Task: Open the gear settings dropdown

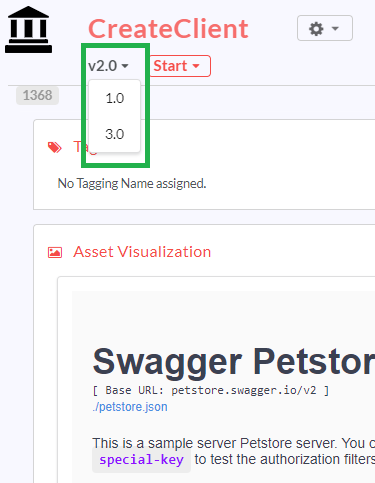Action: point(325,28)
